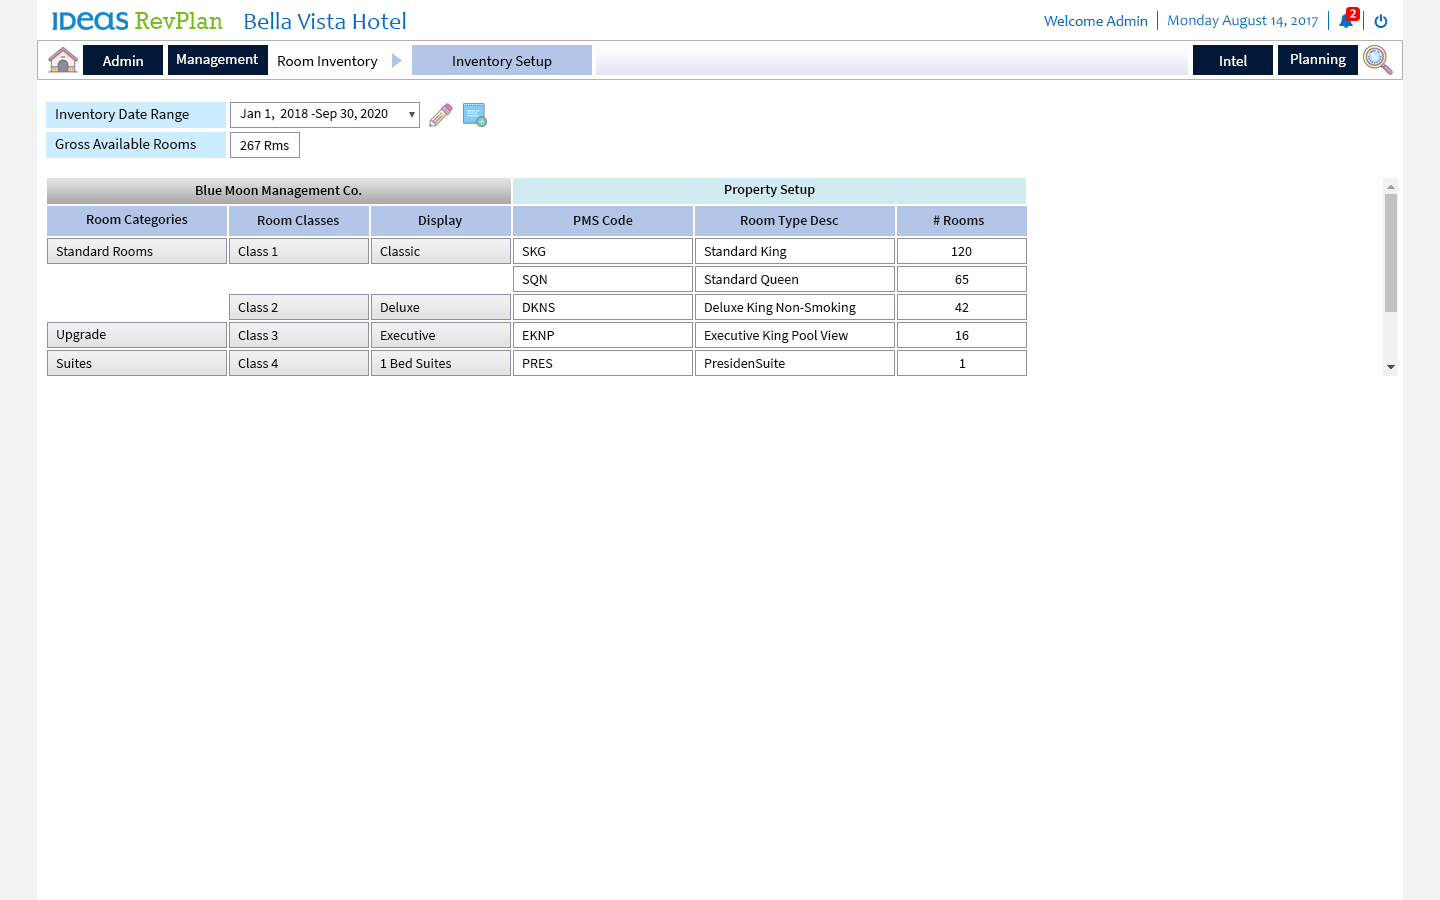Image resolution: width=1440 pixels, height=900 pixels.
Task: Click the scrollbar down arrow
Action: 1390,368
